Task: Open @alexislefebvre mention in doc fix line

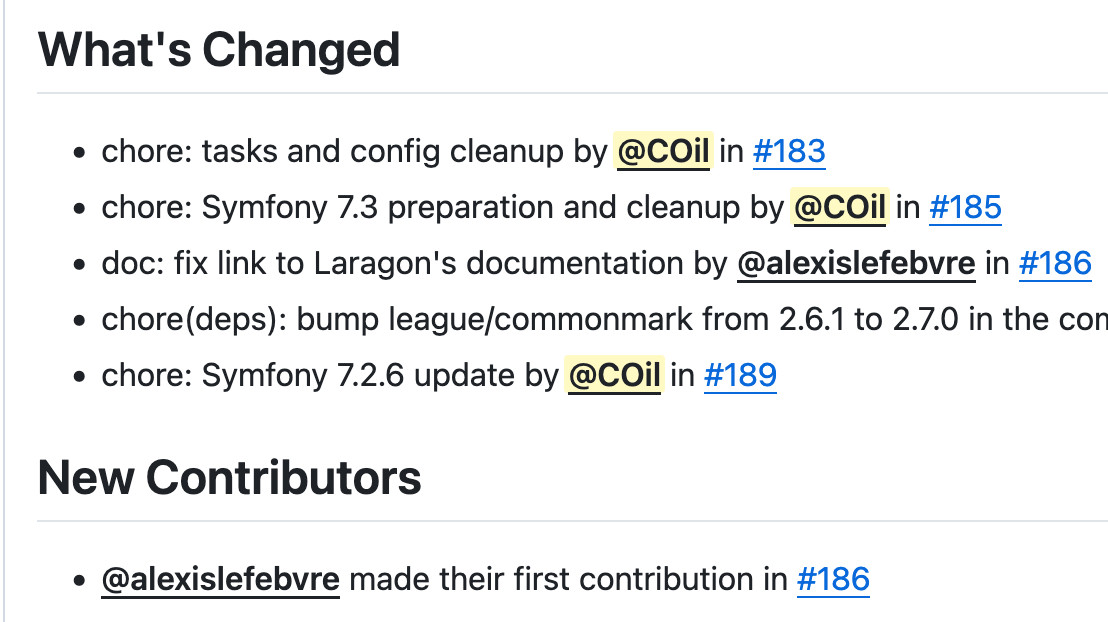Action: point(856,263)
